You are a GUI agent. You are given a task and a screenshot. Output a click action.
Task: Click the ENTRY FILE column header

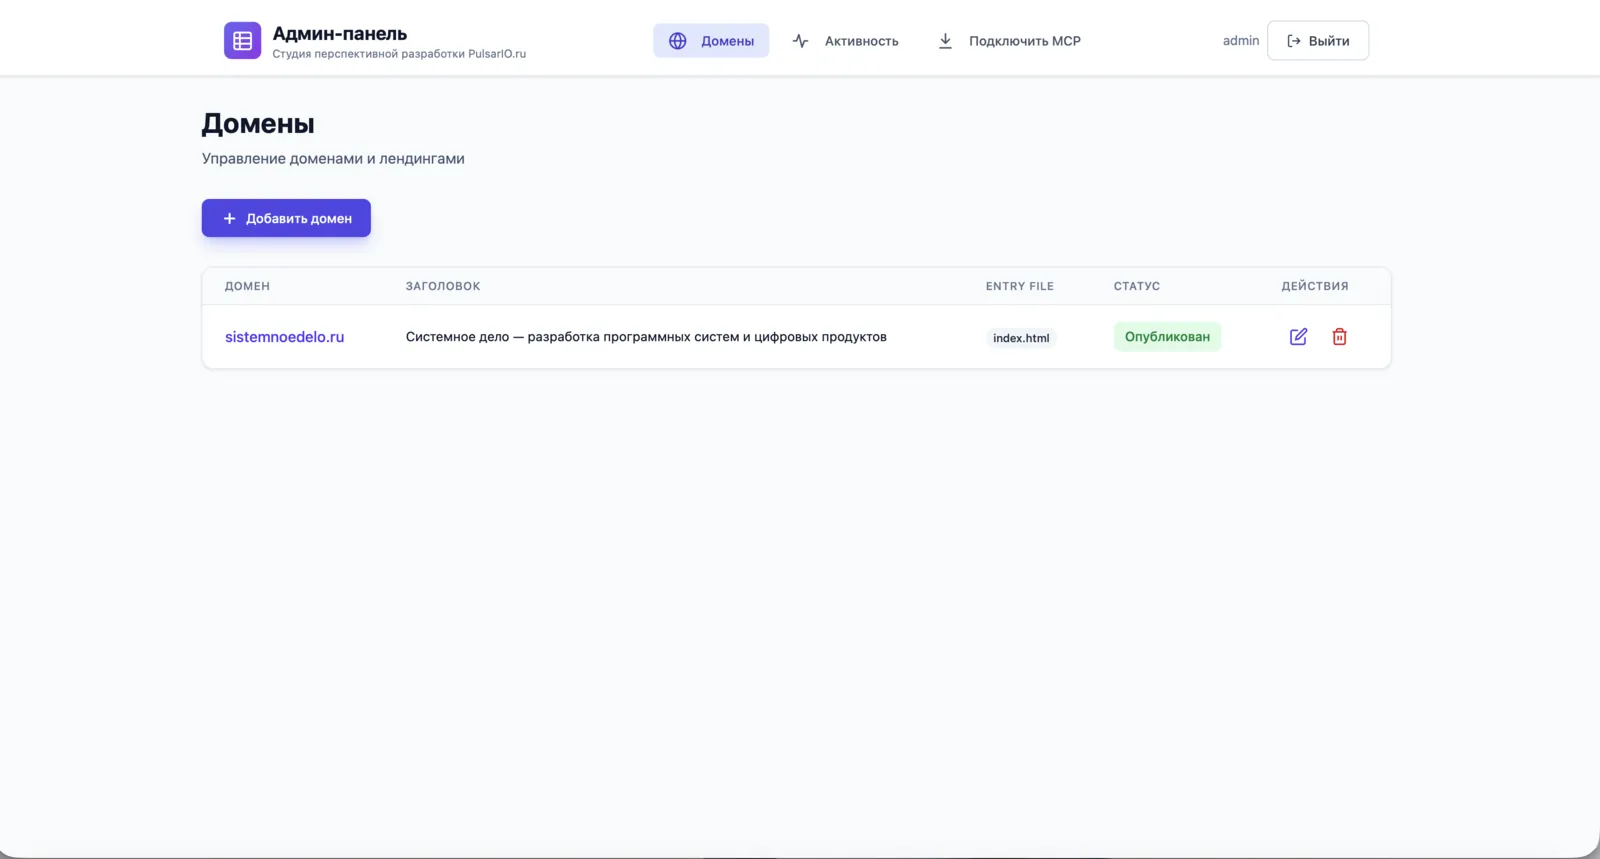pos(1019,286)
